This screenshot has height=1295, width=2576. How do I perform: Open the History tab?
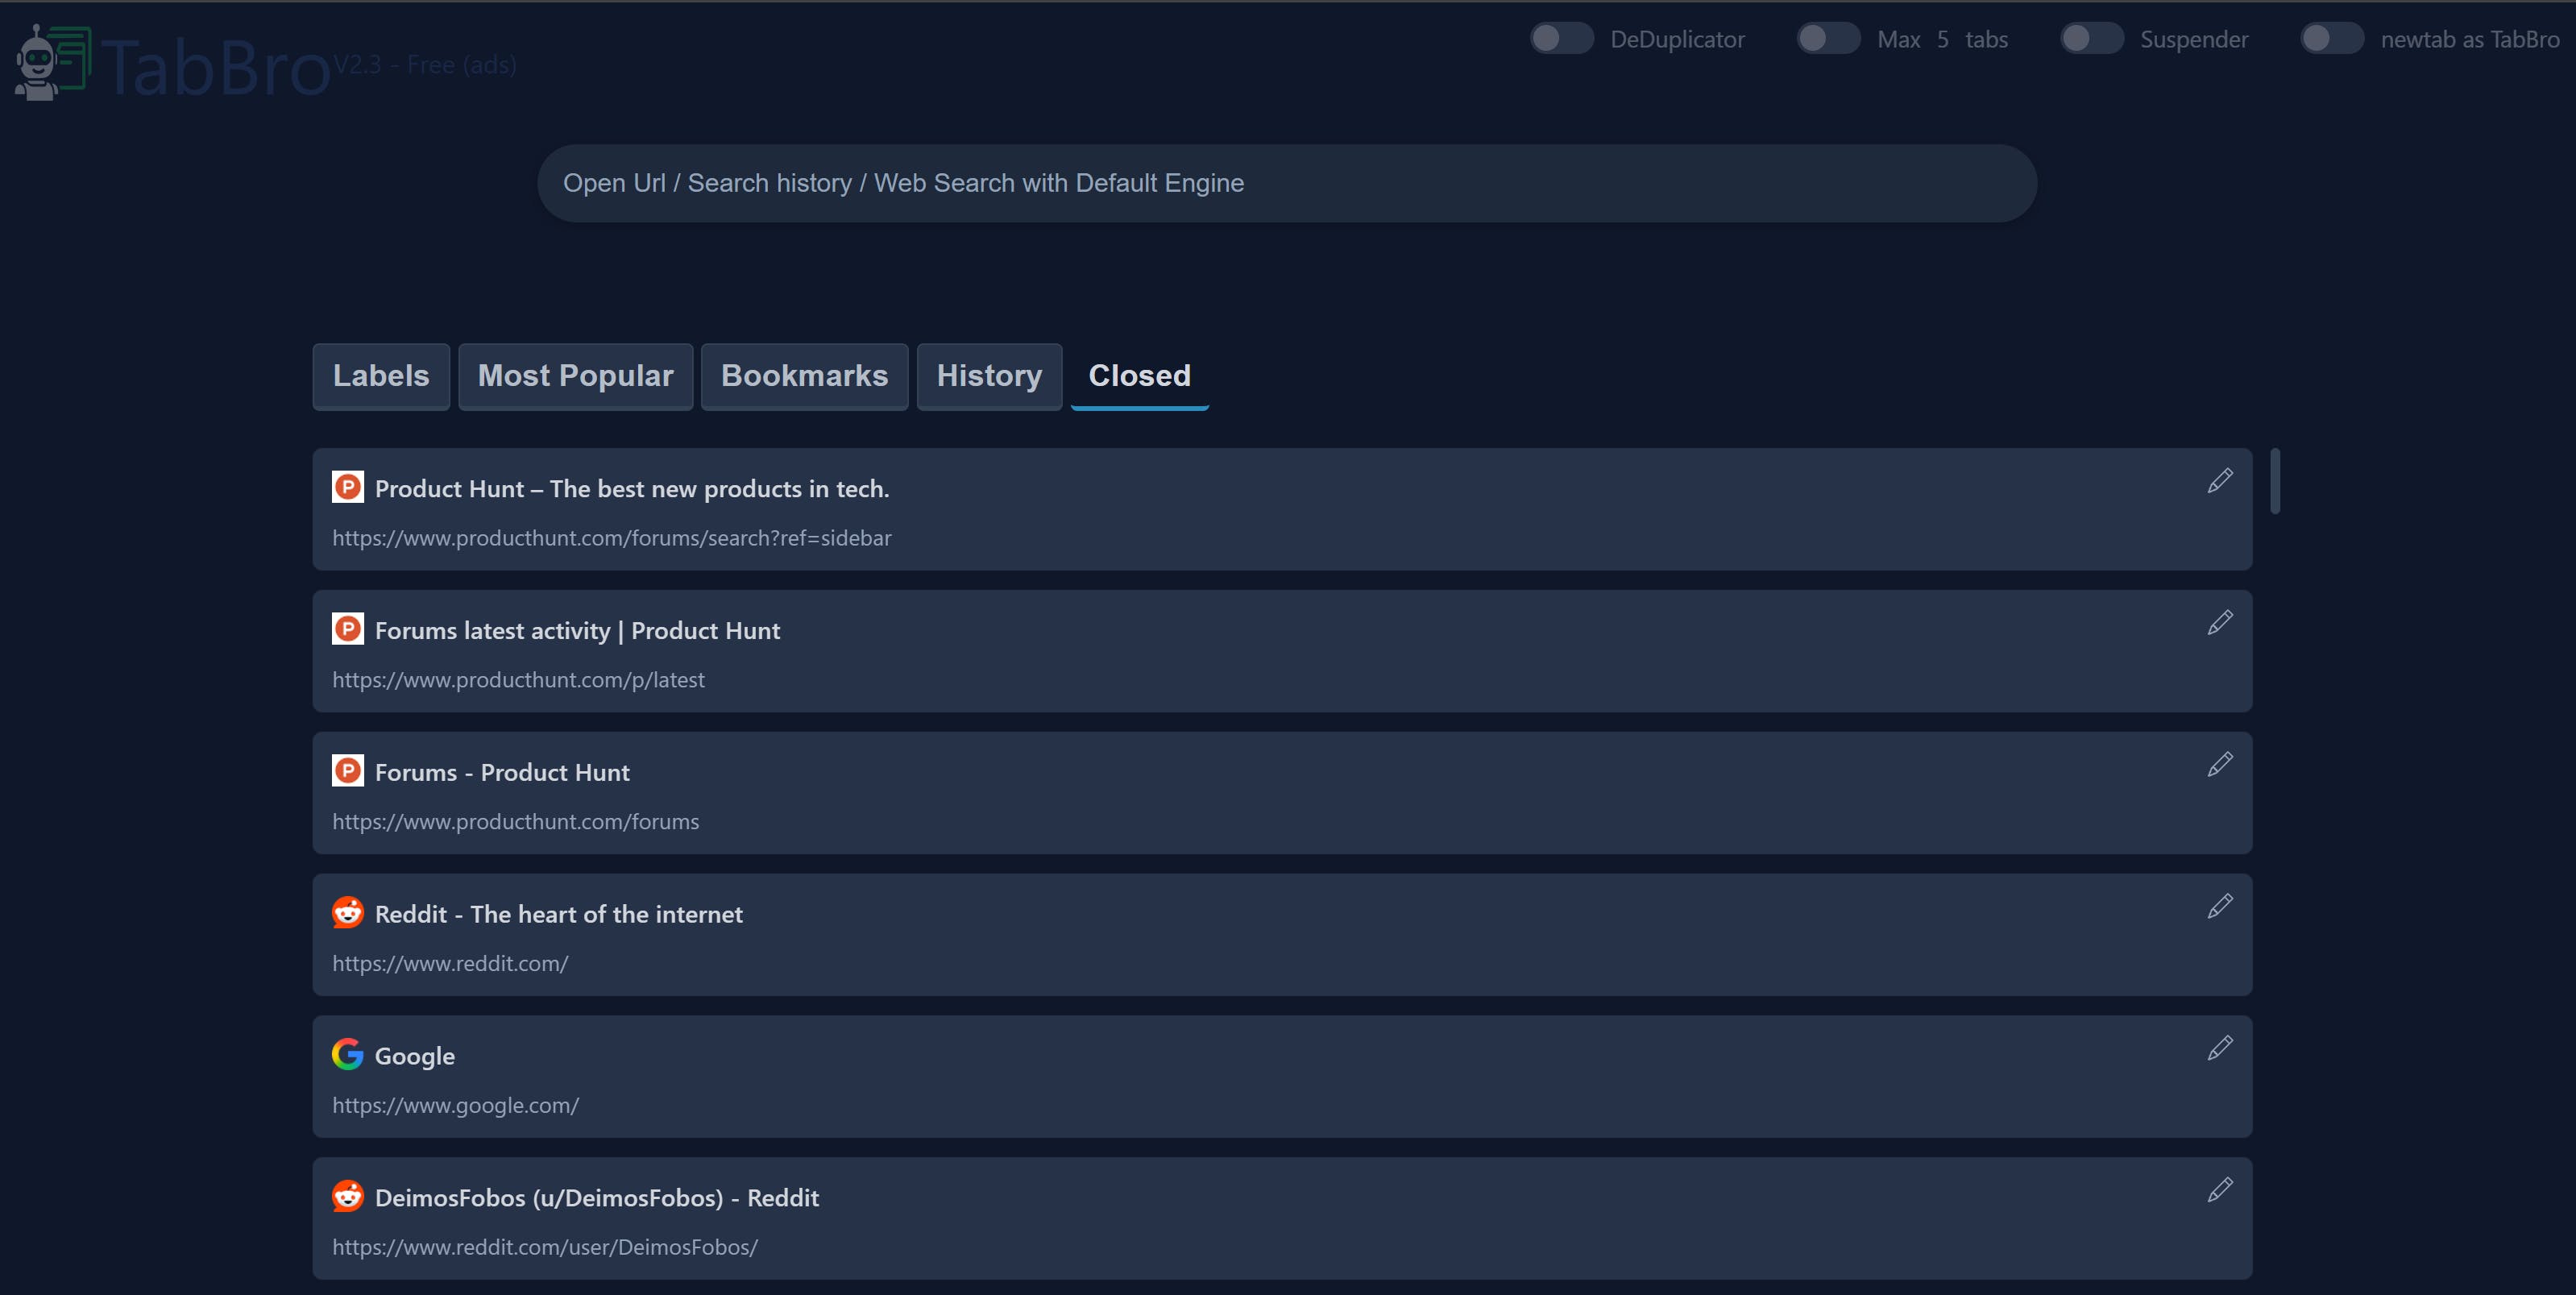(x=988, y=376)
